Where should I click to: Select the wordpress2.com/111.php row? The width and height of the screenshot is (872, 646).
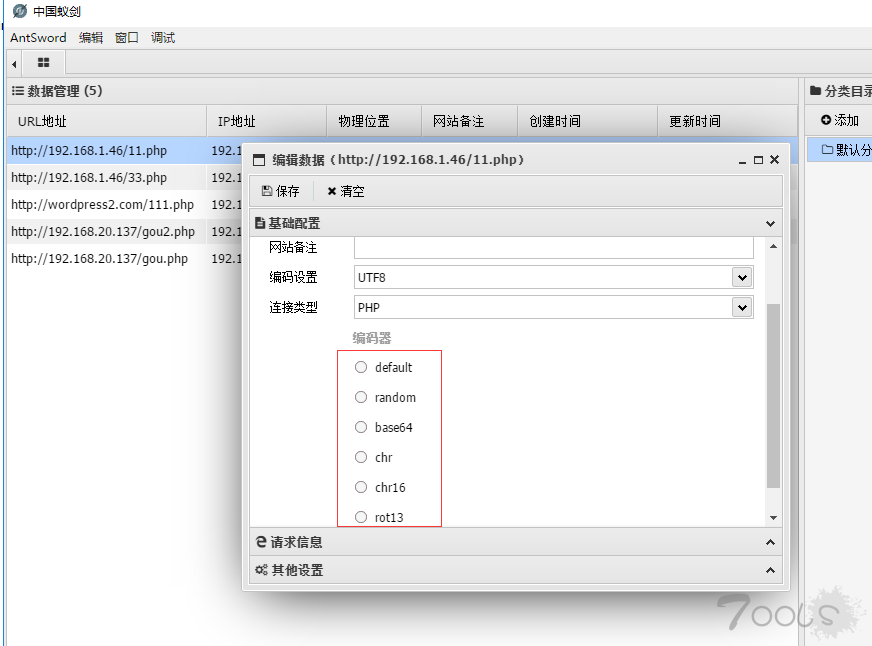(x=102, y=205)
